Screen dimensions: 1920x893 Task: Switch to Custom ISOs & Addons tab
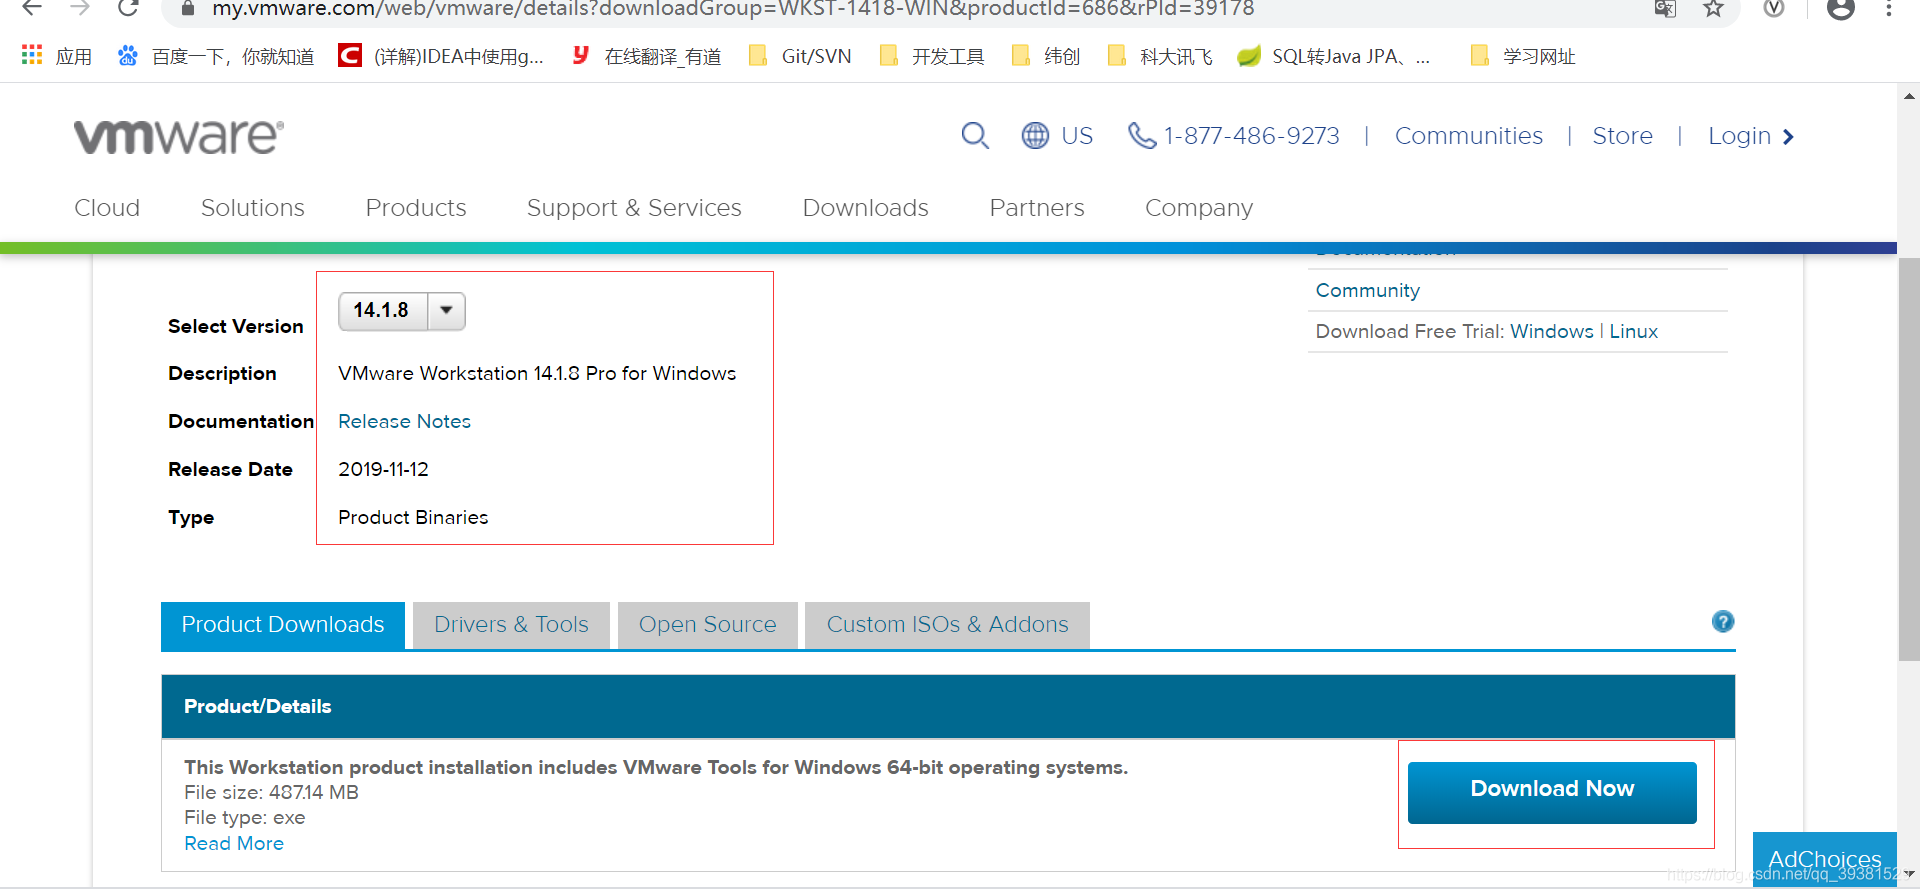[x=947, y=625]
